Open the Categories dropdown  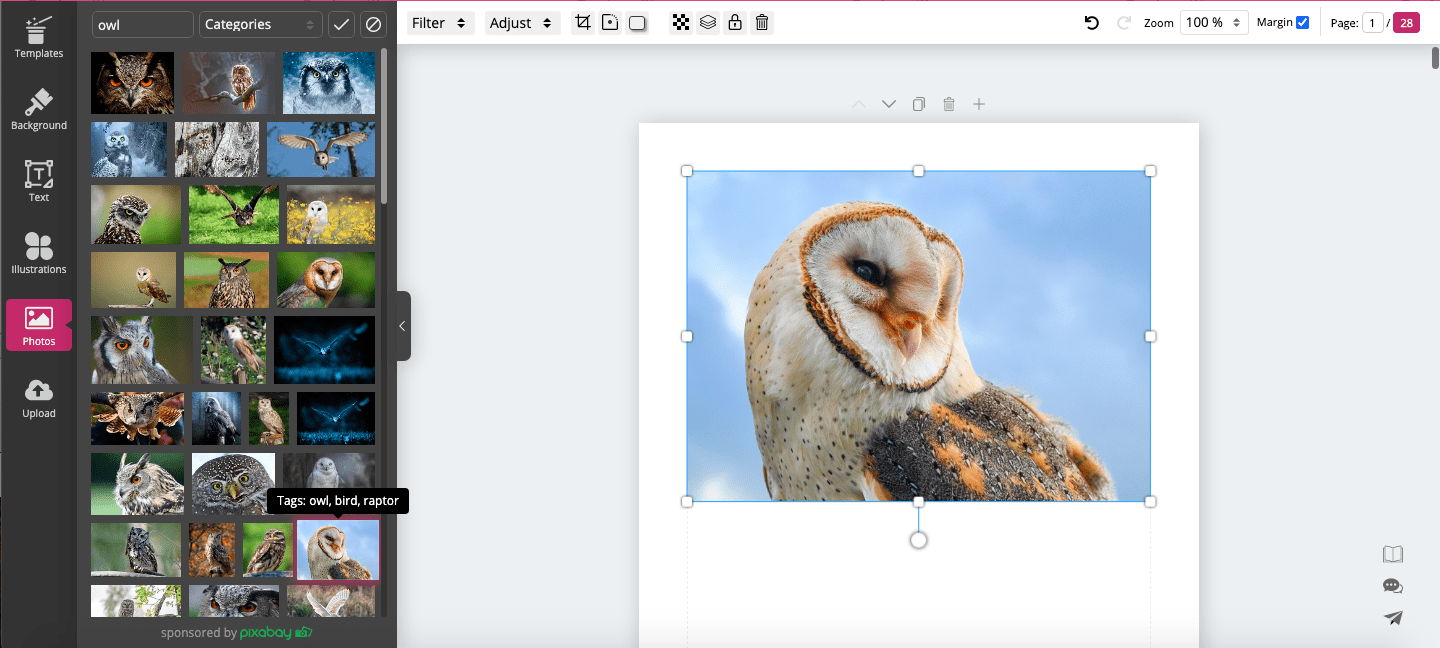(261, 24)
